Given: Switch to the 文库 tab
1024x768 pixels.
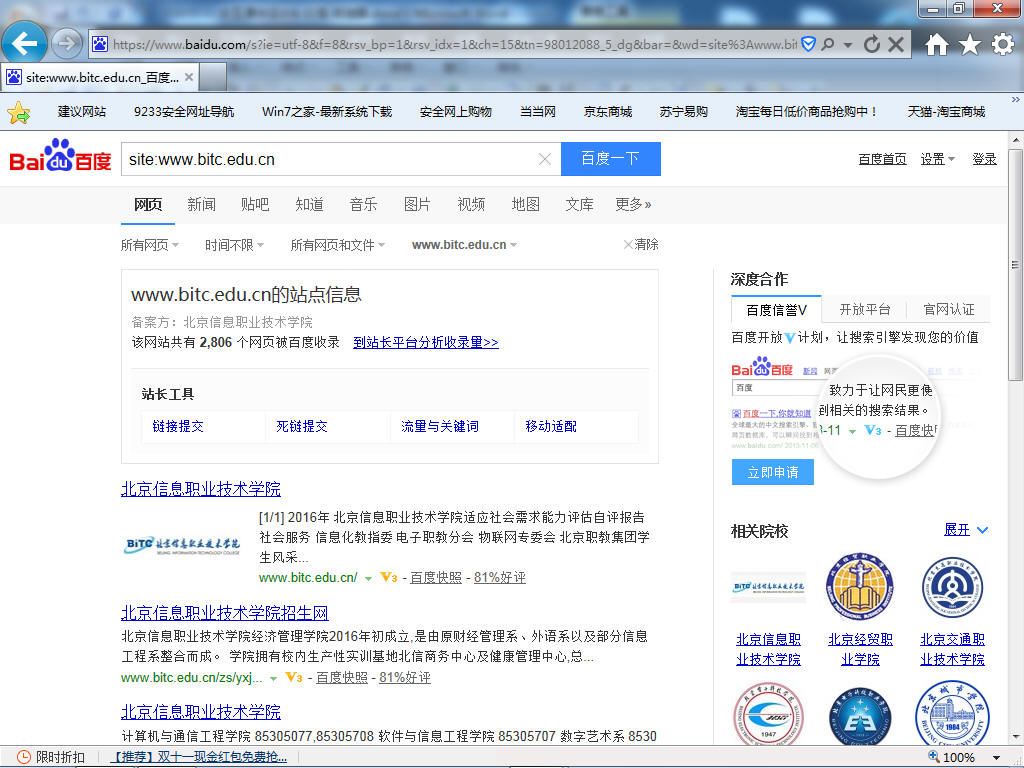Looking at the screenshot, I should 579,204.
